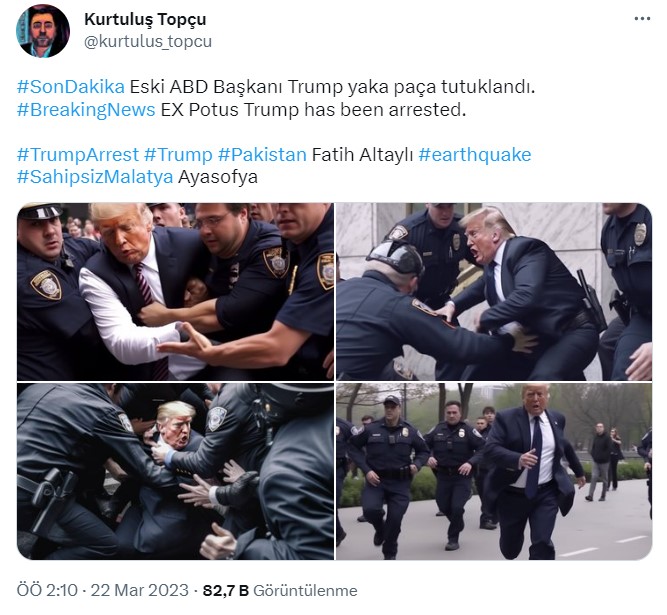Click Kurtuluş Topçu's profile avatar

pos(43,31)
